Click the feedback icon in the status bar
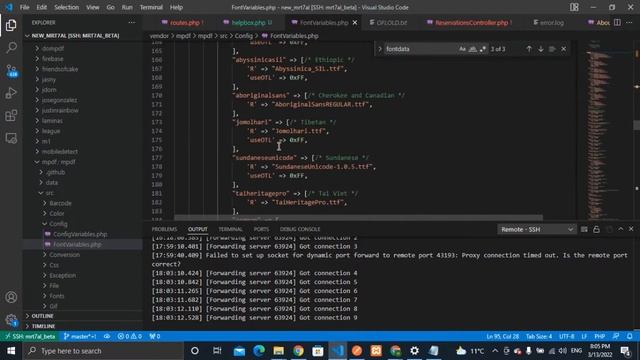640x360 pixels. pyautogui.click(x=616, y=336)
